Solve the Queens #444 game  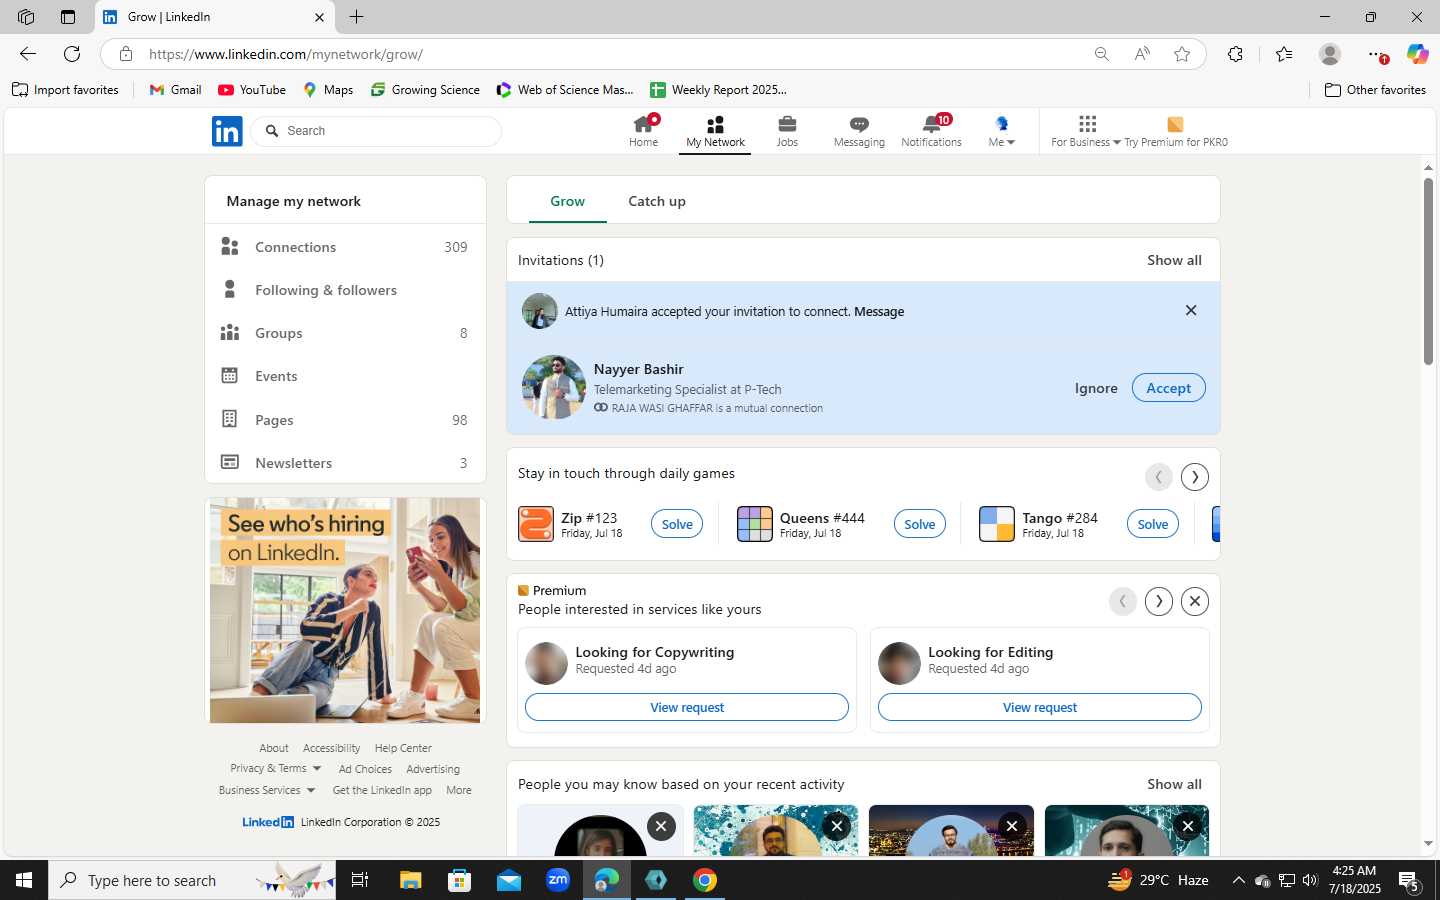919,524
